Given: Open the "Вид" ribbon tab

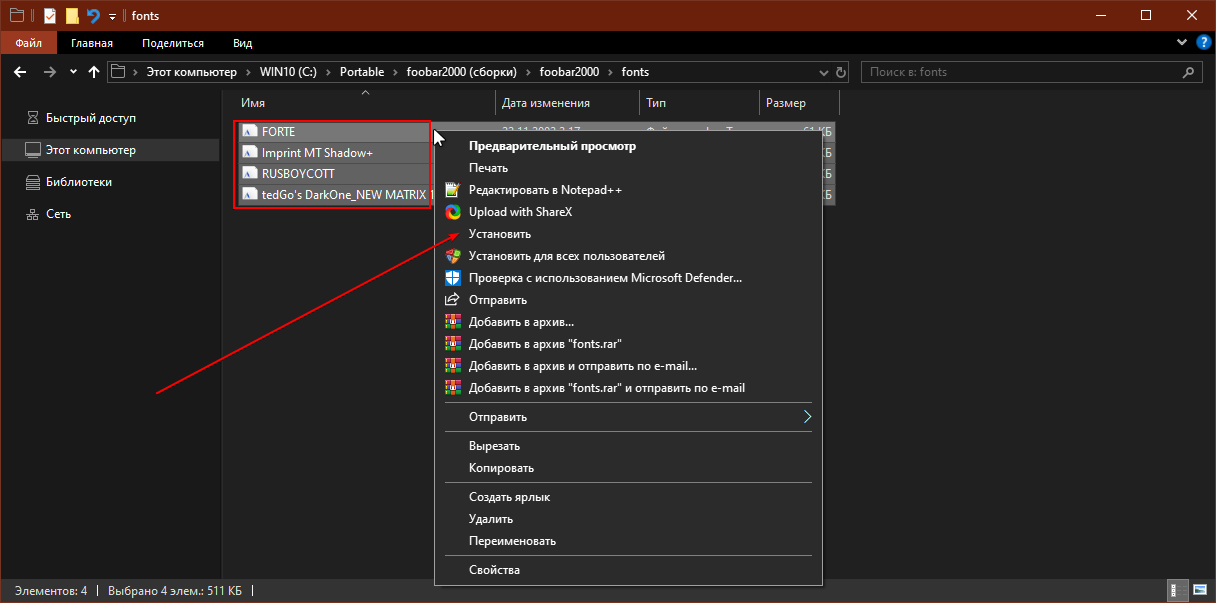Looking at the screenshot, I should (242, 43).
